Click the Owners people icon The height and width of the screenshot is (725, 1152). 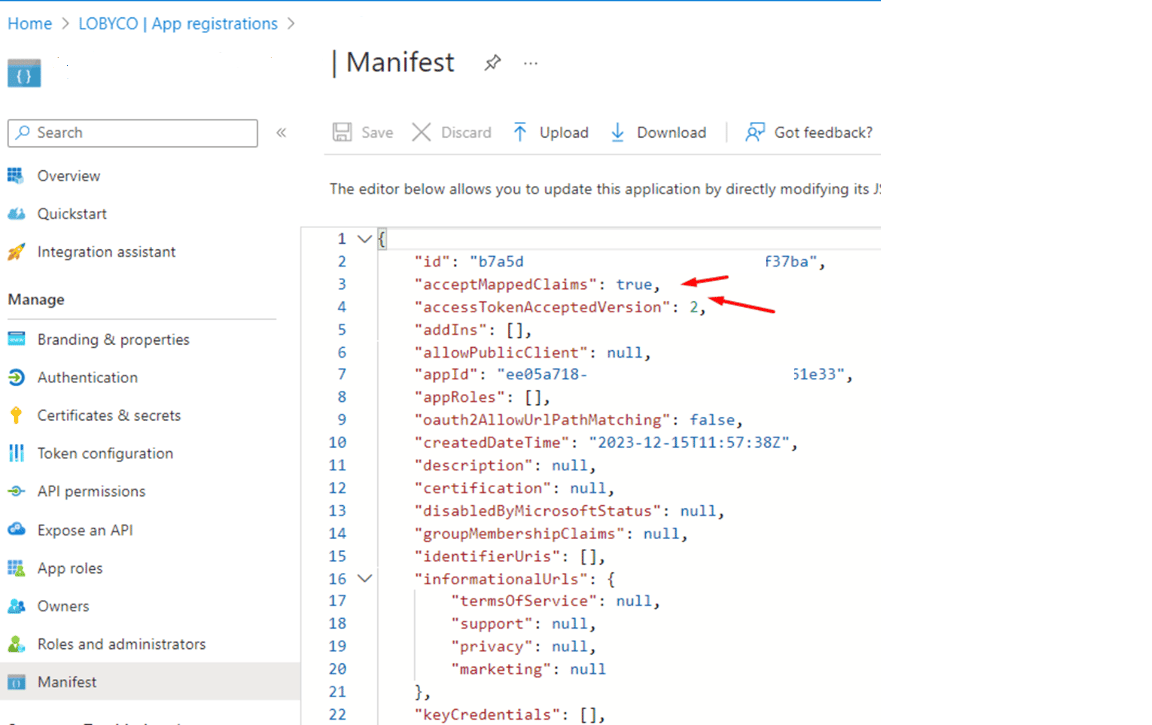point(15,606)
